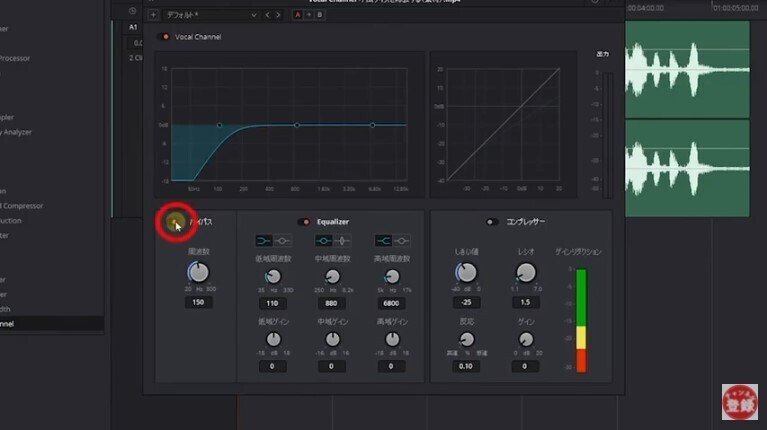Toggle the コンプレッサー enable switch

492,222
